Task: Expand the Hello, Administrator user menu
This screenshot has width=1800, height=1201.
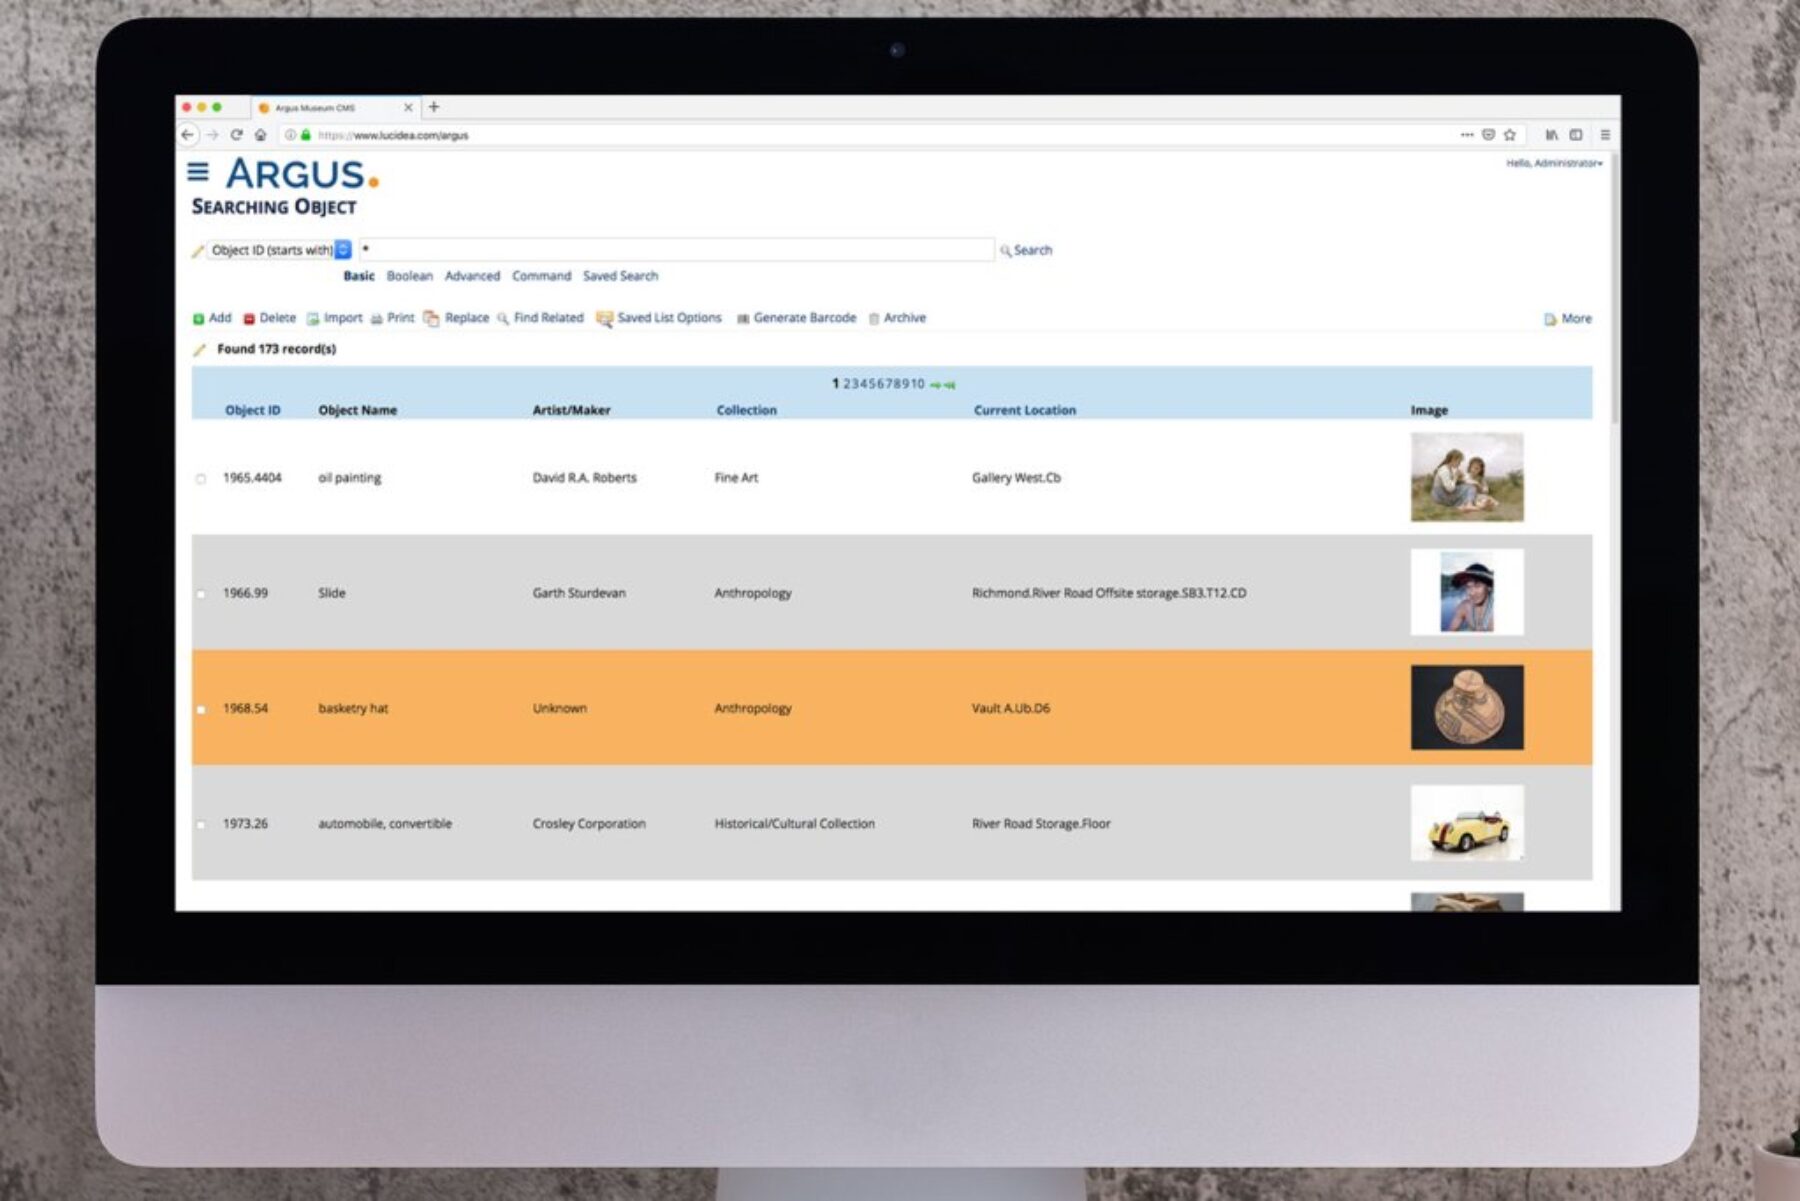Action: click(x=1554, y=163)
